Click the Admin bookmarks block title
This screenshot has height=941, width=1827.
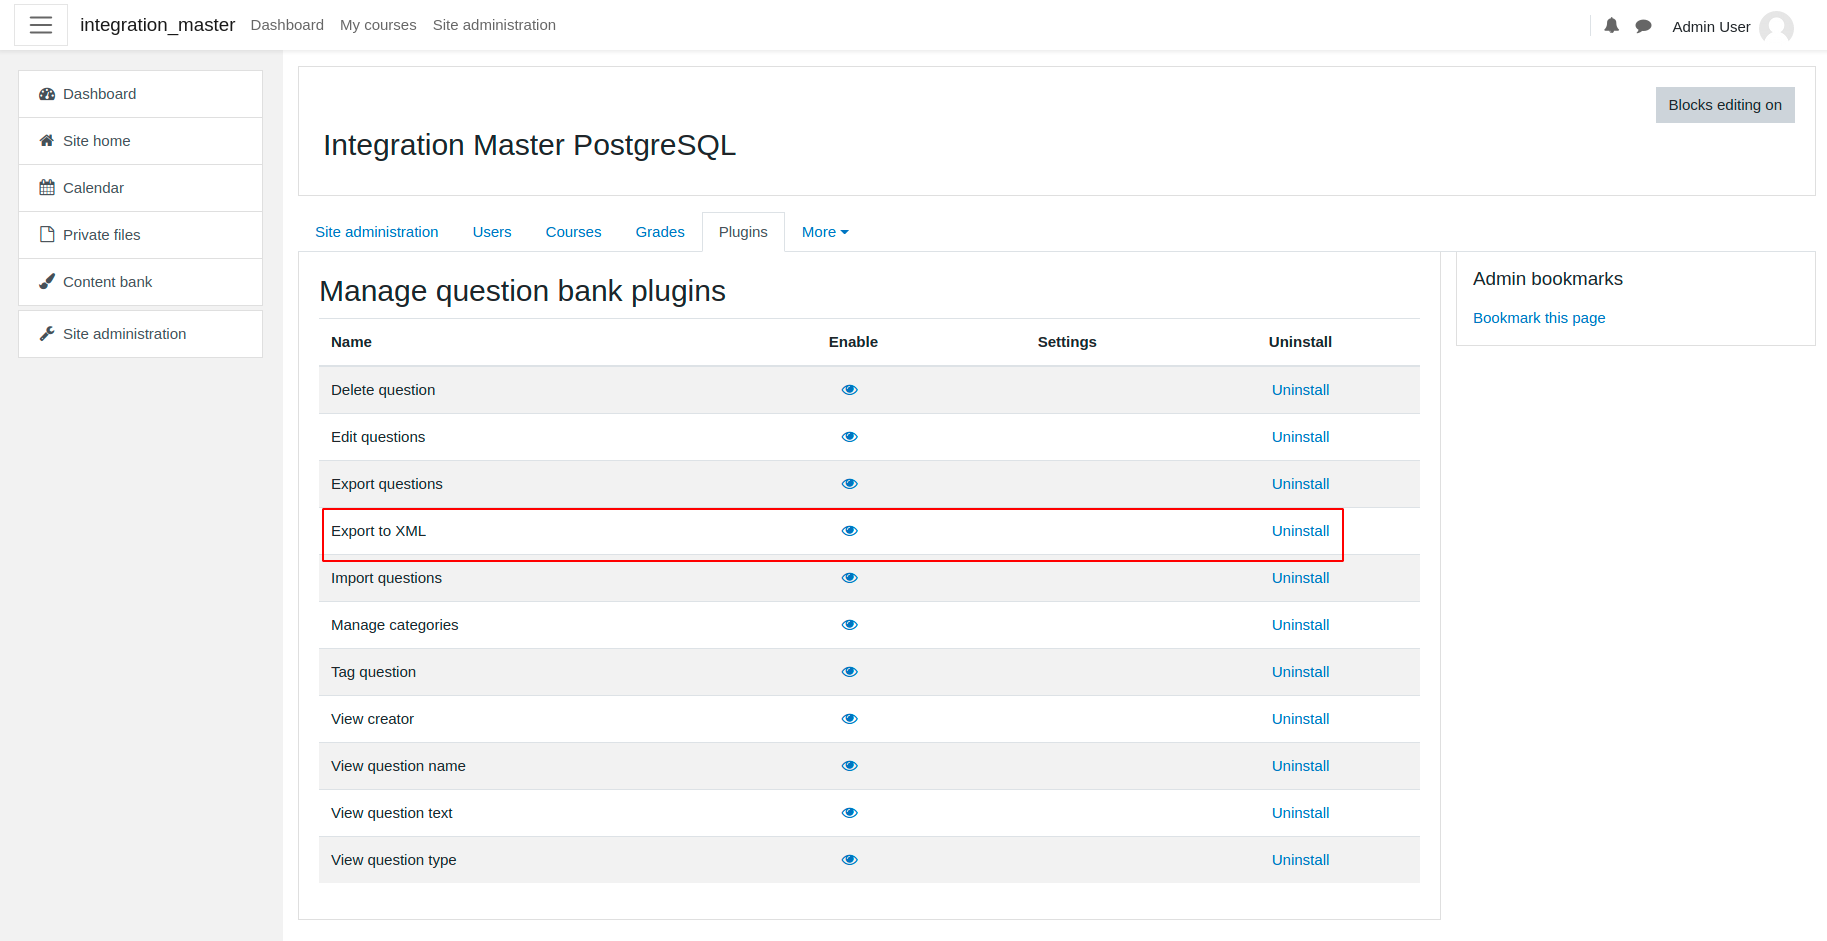(x=1547, y=279)
